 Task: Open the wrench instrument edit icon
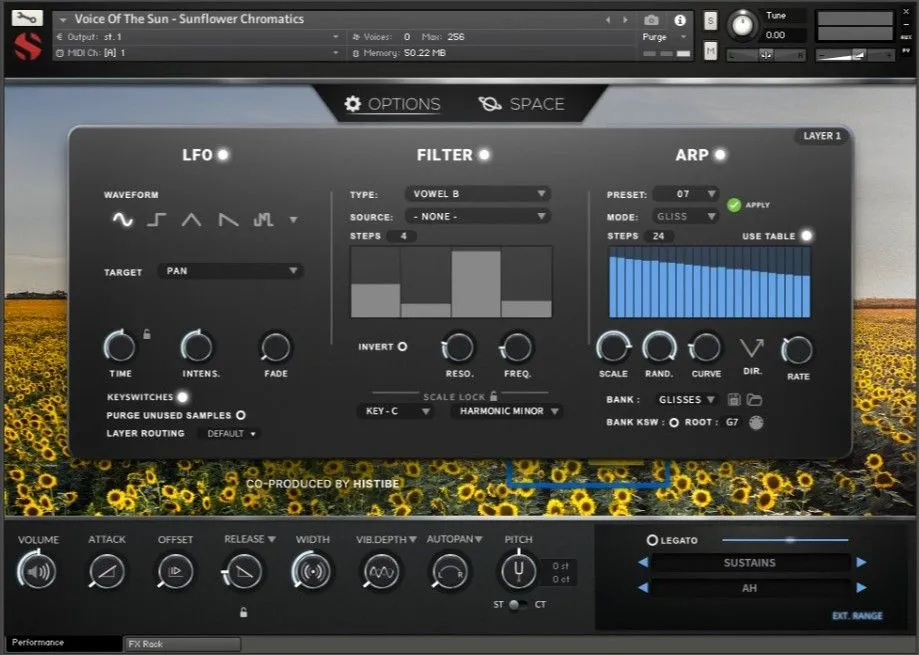26,18
